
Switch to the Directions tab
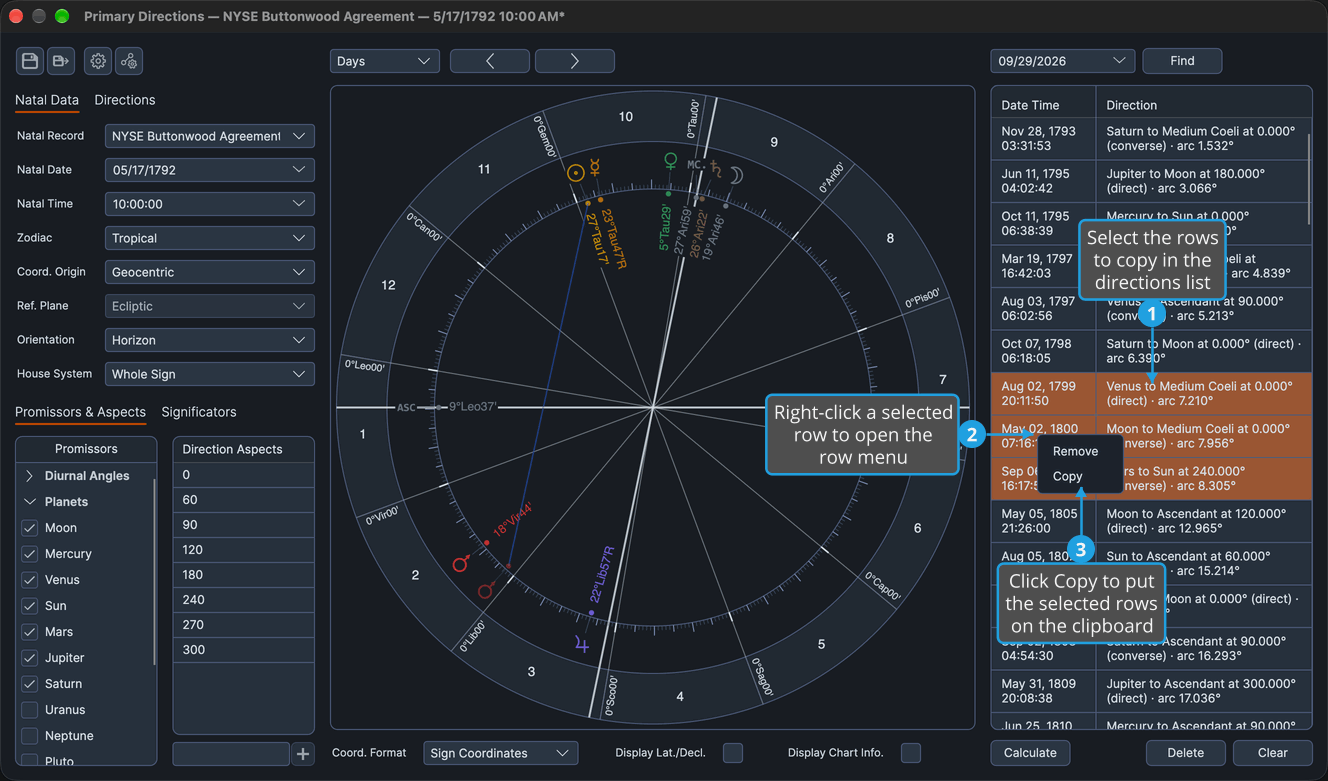[x=125, y=100]
